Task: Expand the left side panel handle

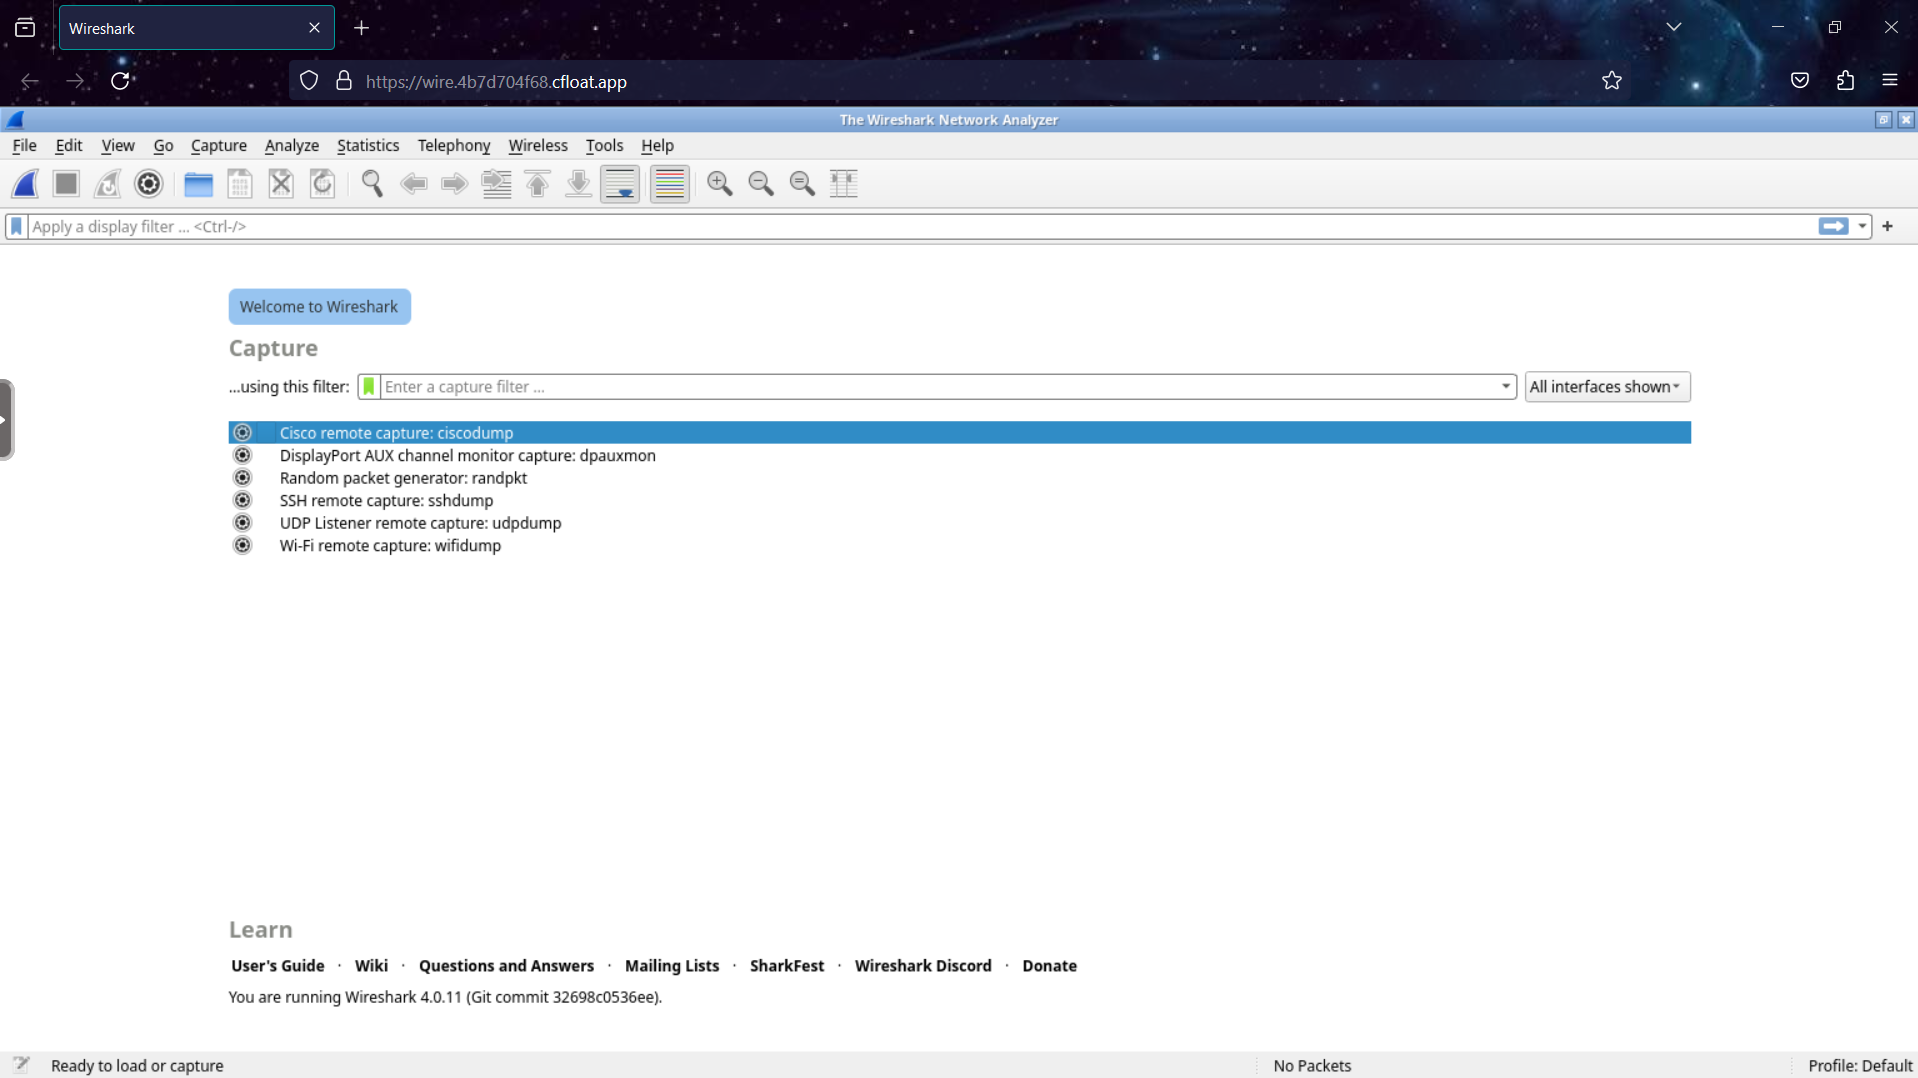Action: 6,420
